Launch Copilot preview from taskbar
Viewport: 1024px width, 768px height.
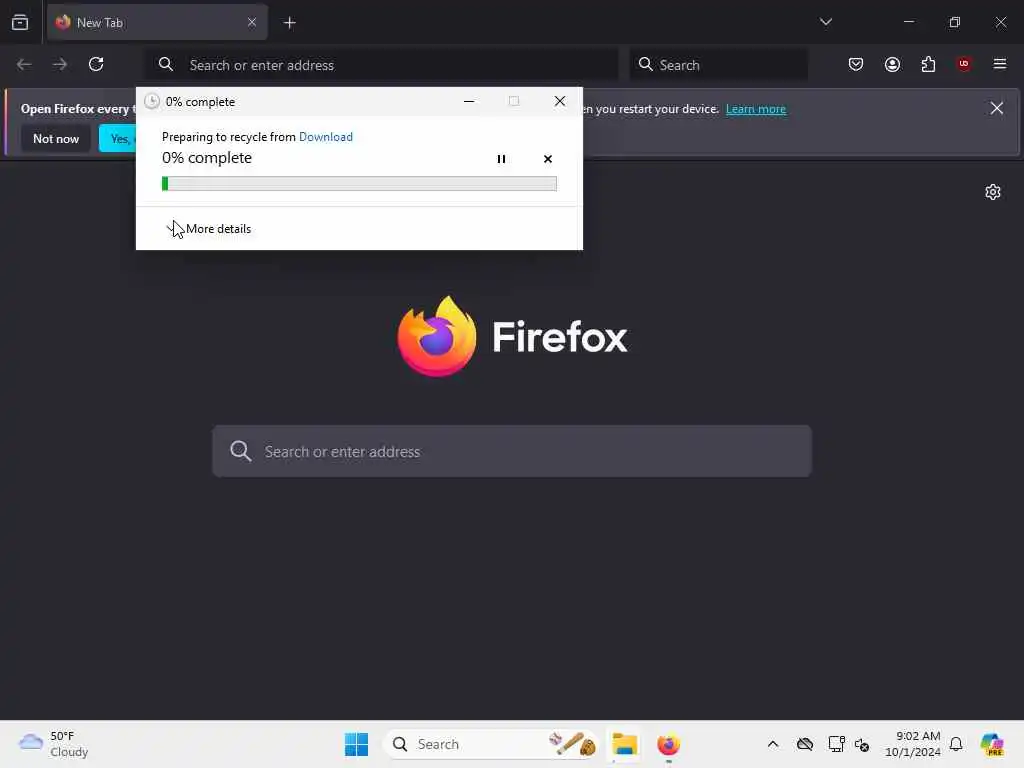tap(991, 744)
